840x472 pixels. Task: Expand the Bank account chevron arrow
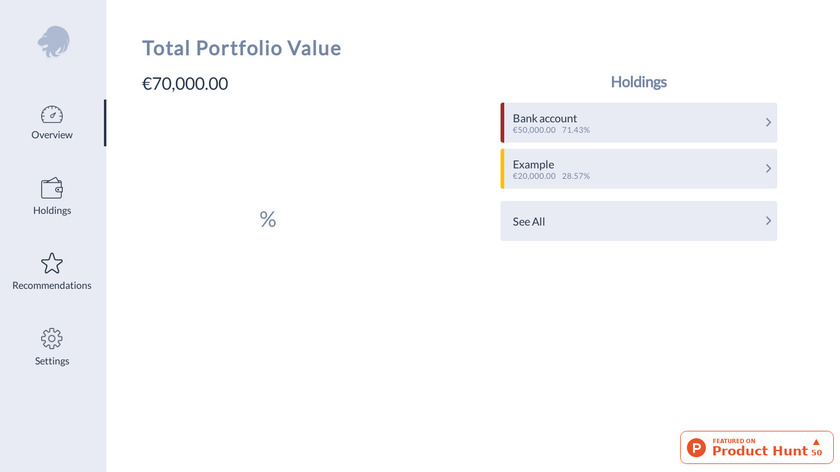coord(768,122)
